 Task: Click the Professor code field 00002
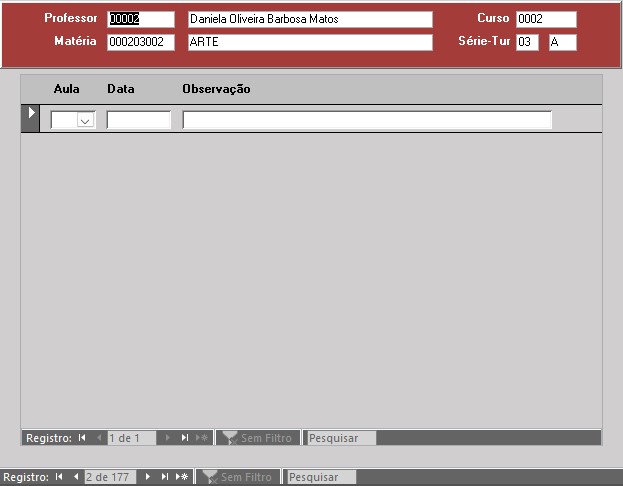point(141,19)
